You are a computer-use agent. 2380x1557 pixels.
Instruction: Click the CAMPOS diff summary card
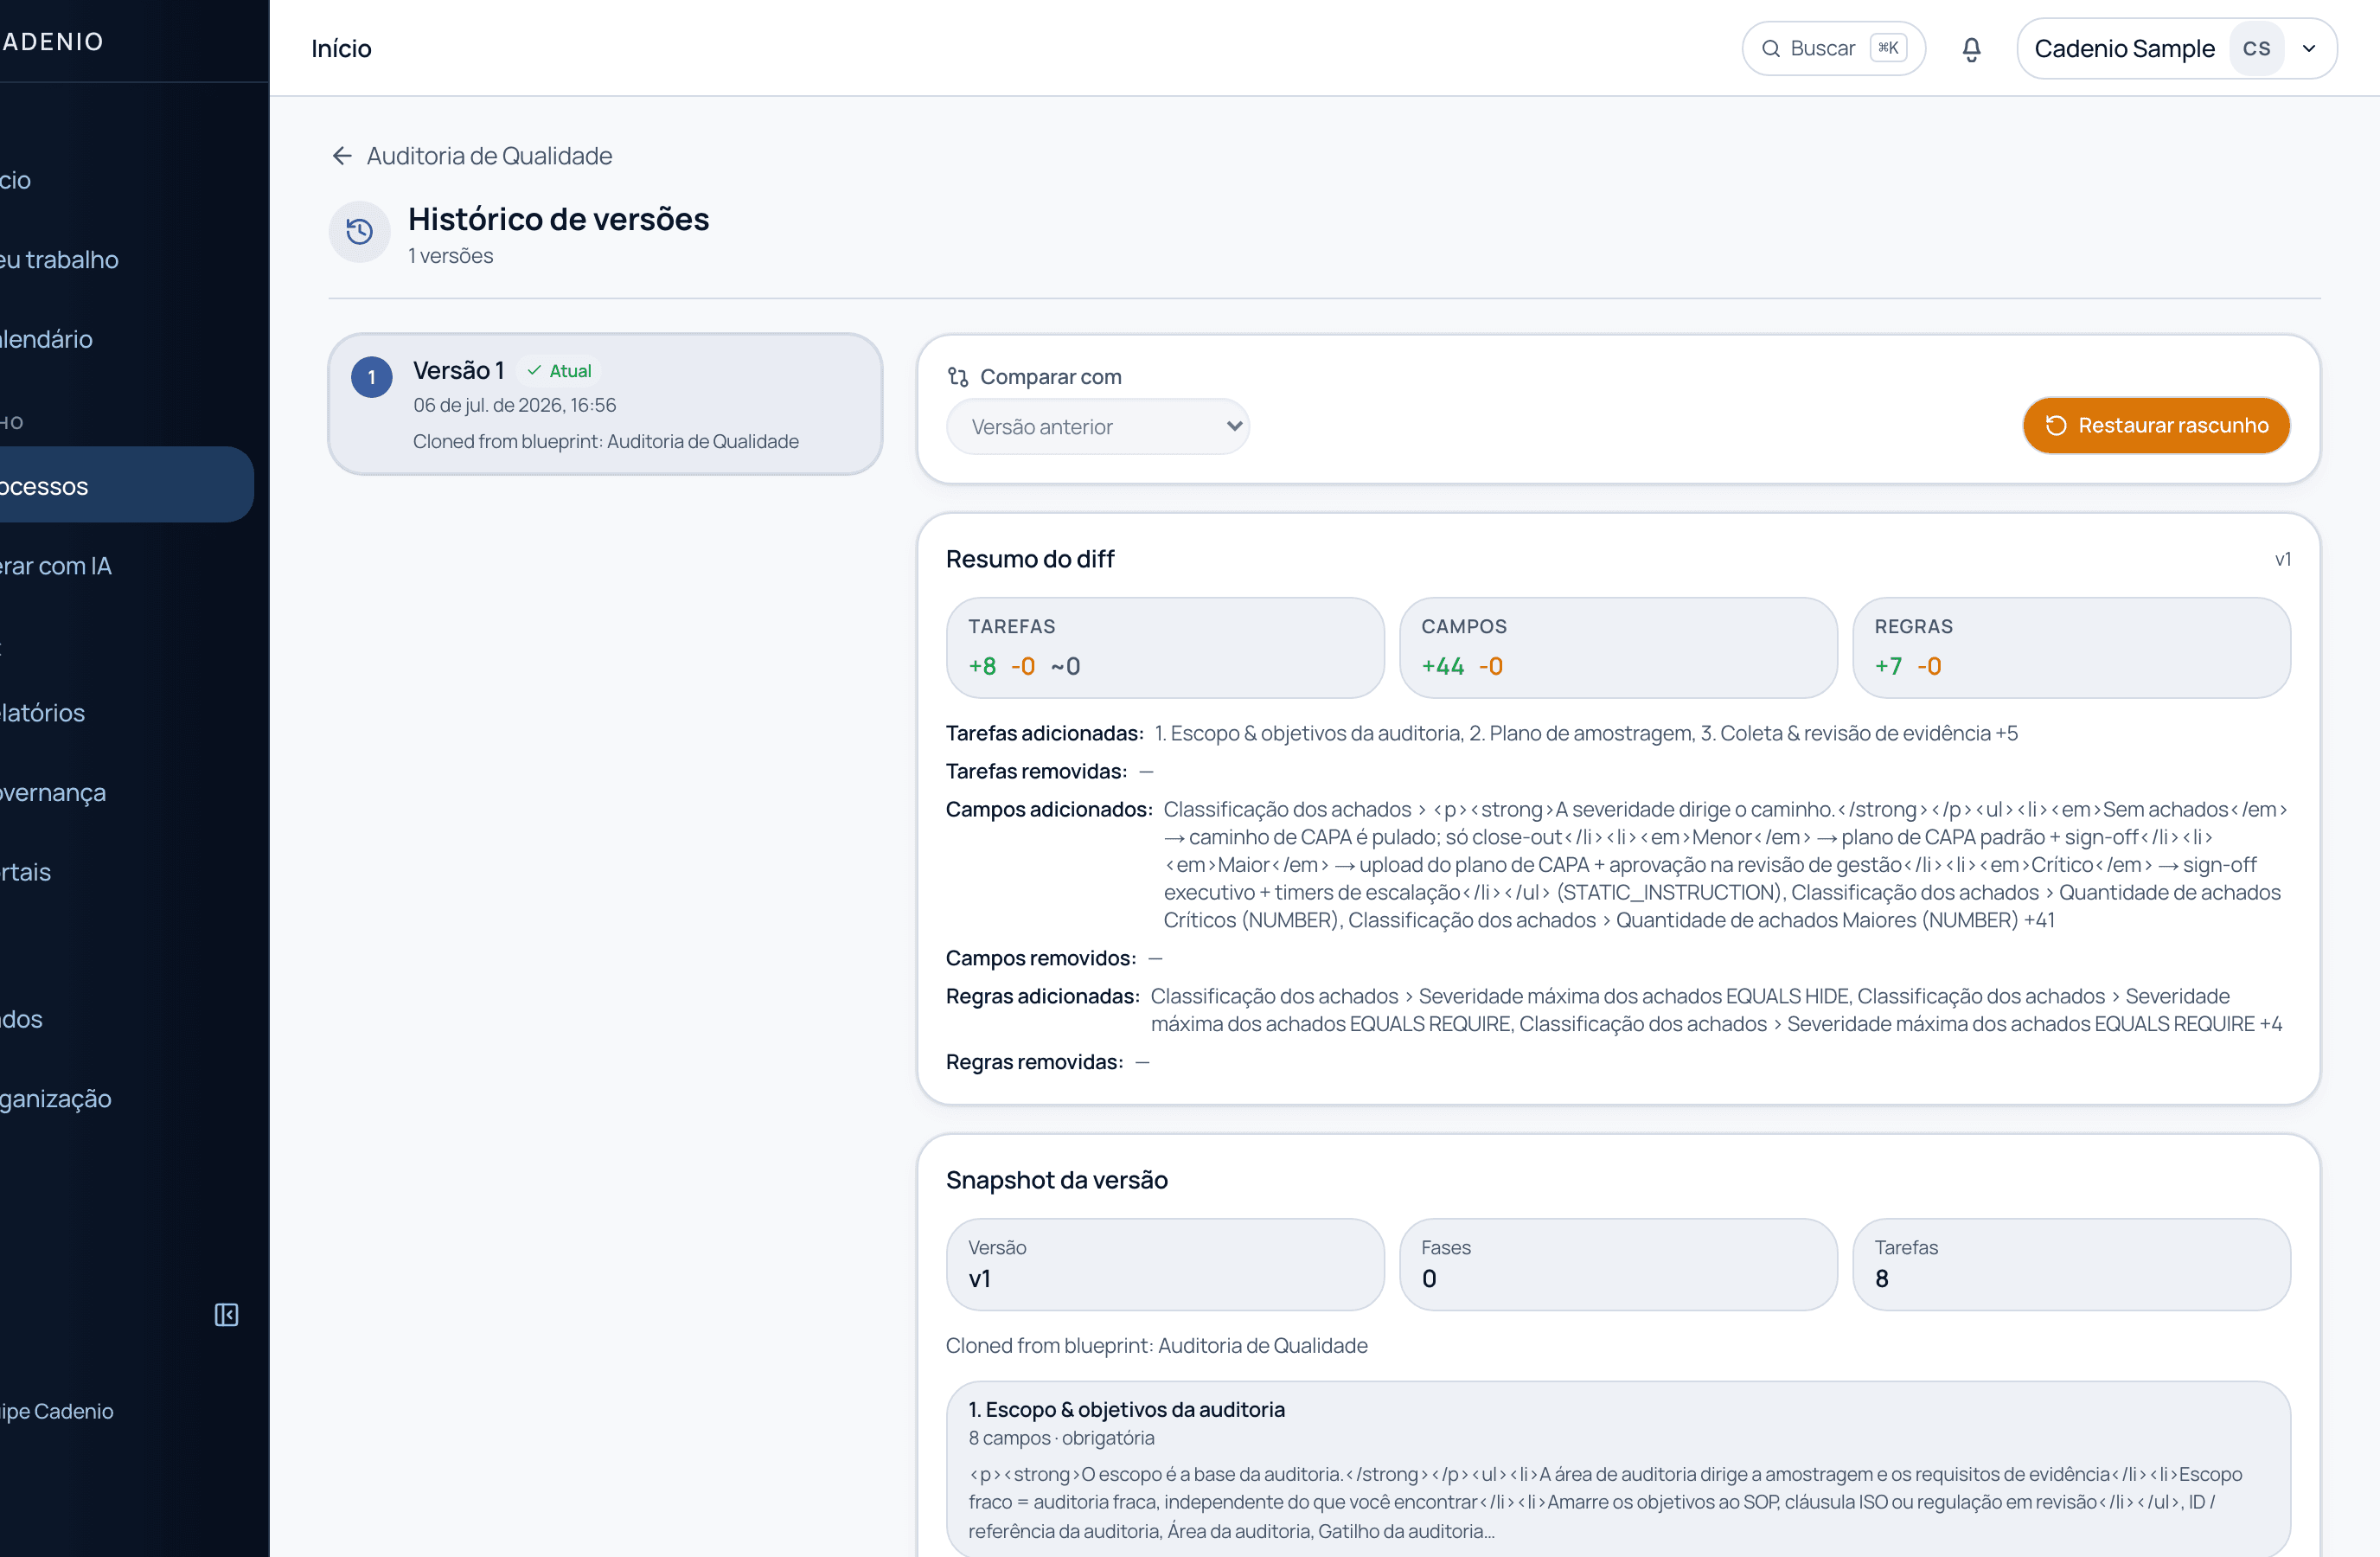(1618, 648)
